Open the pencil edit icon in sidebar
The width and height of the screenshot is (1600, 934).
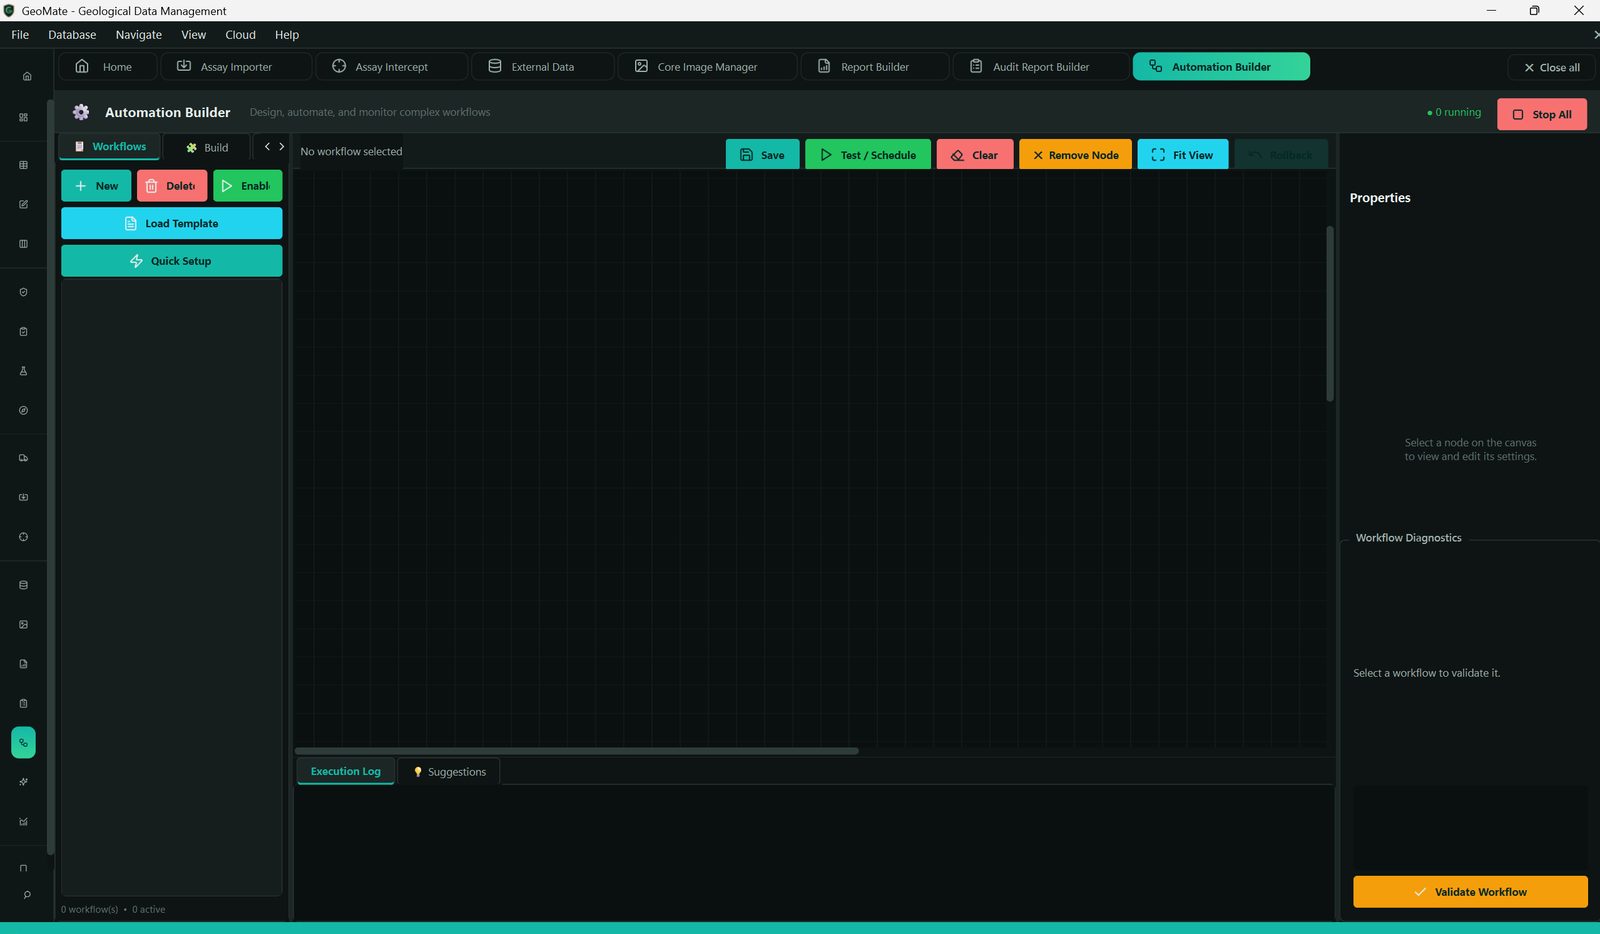[23, 204]
